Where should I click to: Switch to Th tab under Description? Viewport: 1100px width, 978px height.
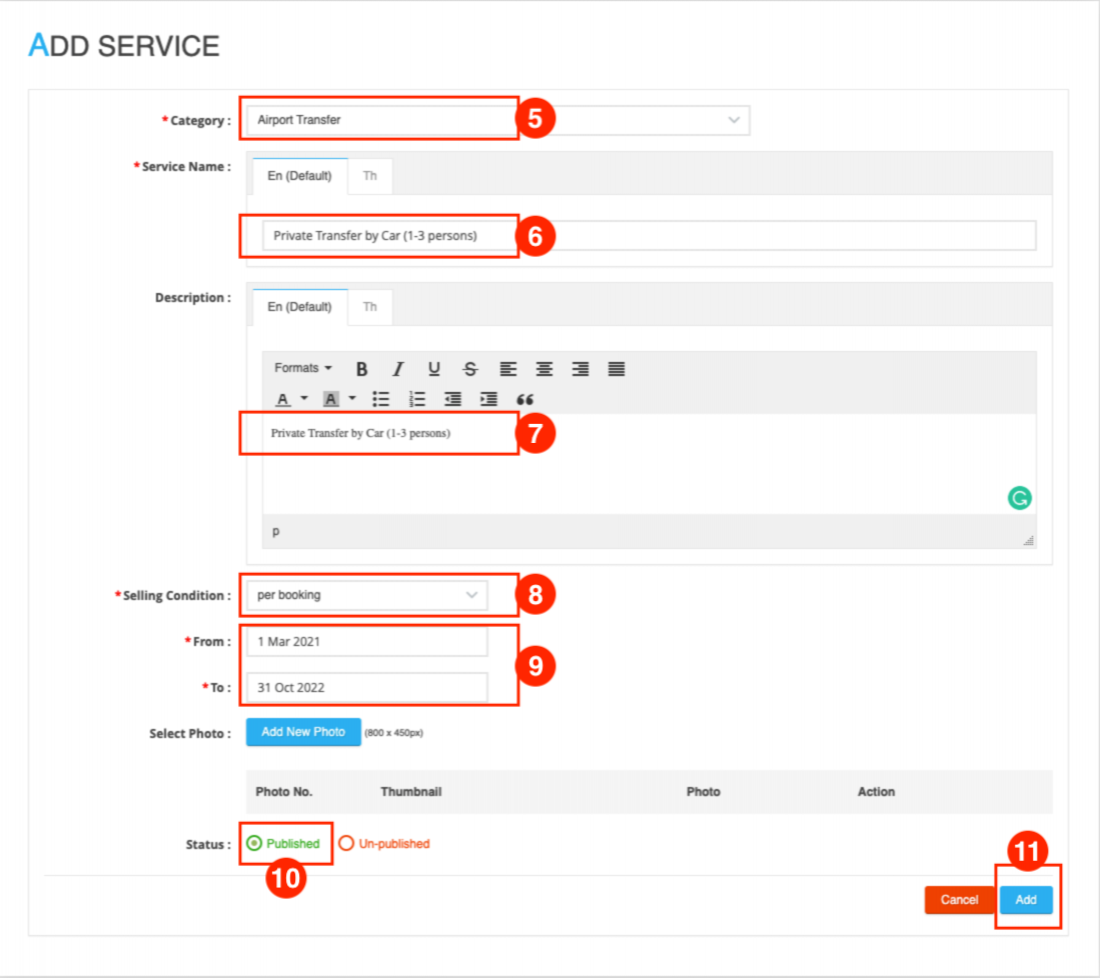pyautogui.click(x=370, y=307)
